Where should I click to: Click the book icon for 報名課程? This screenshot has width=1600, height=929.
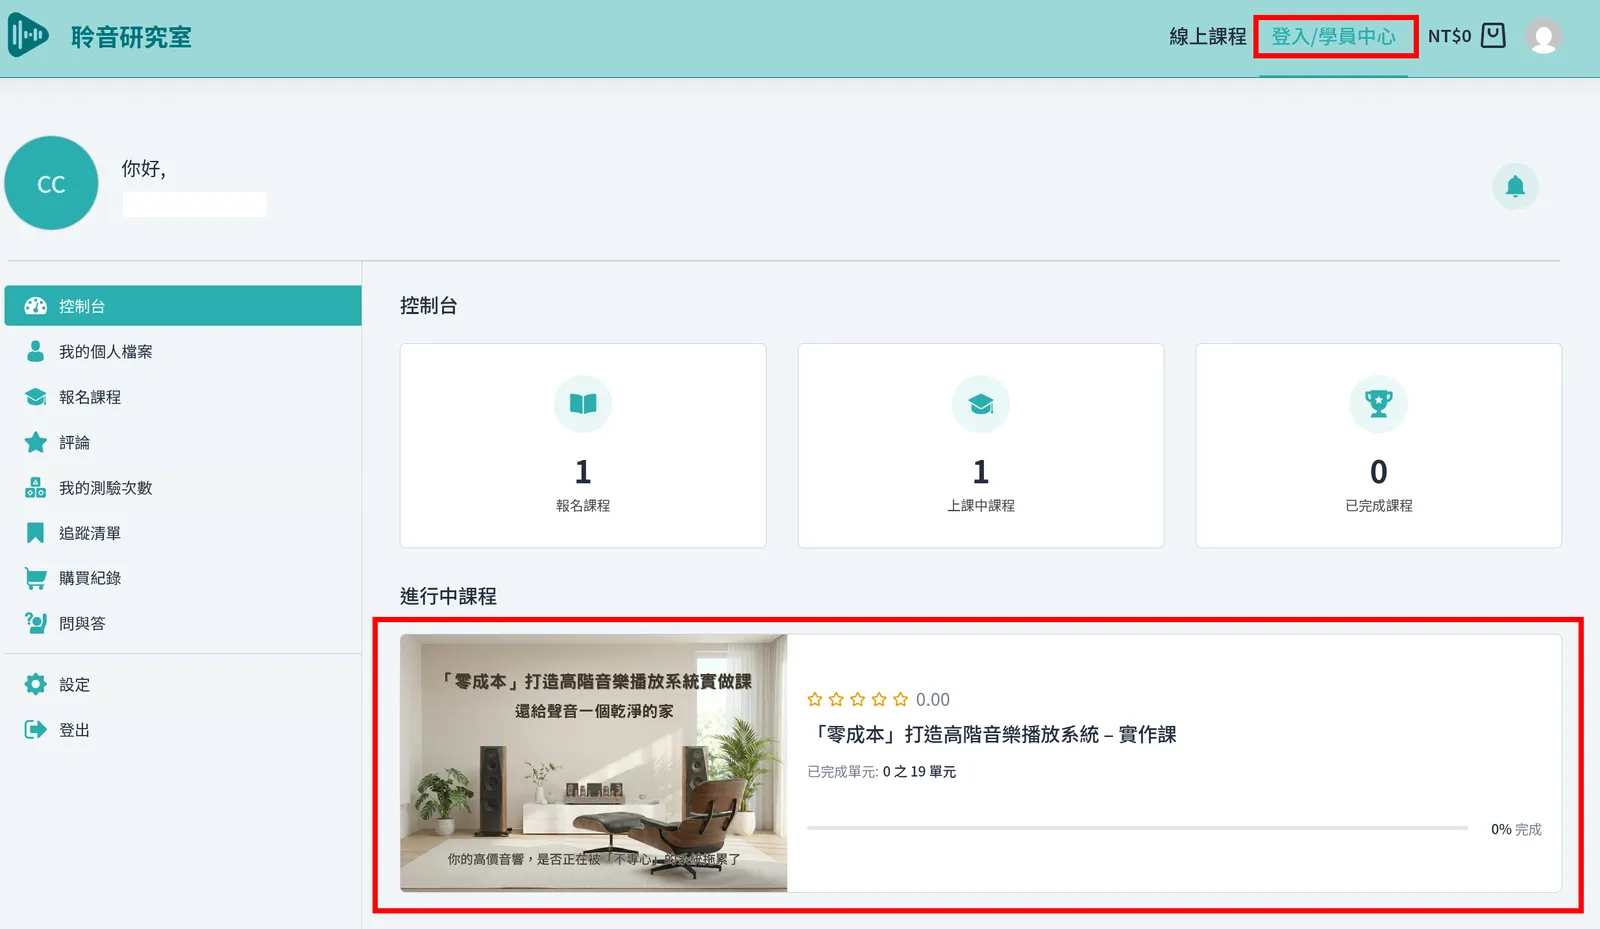[583, 404]
